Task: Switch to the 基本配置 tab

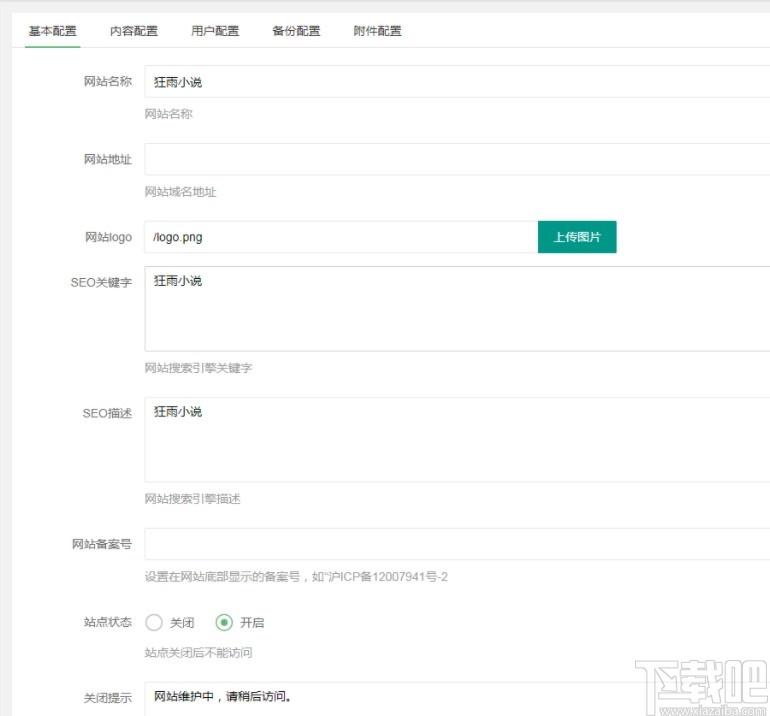Action: 53,31
